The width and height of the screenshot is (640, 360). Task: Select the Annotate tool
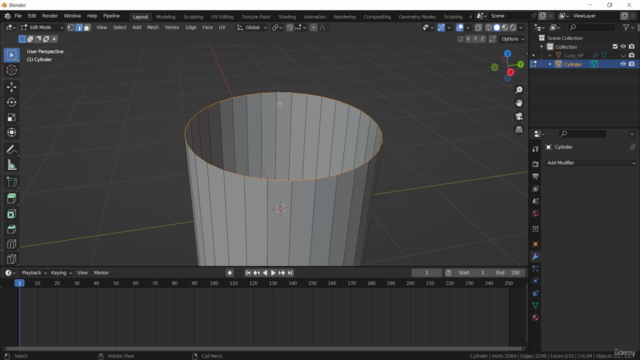[x=11, y=150]
